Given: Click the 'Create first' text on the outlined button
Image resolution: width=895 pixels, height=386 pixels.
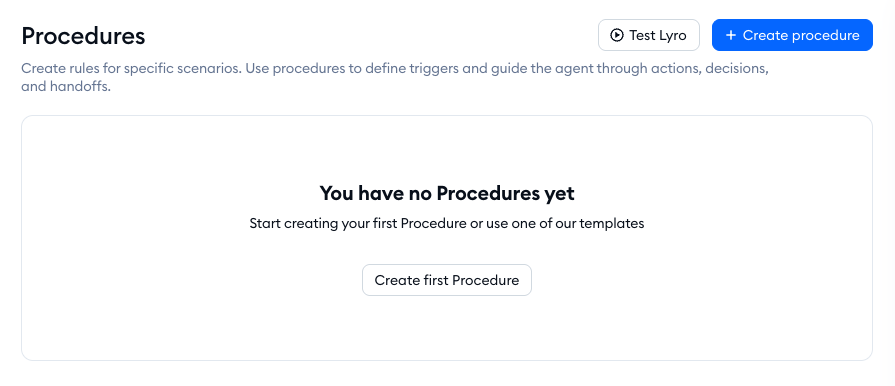Looking at the screenshot, I should tap(411, 280).
